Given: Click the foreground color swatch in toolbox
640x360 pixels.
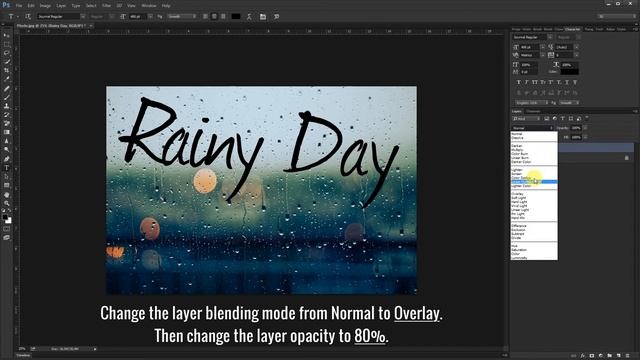Looking at the screenshot, I should [5, 218].
